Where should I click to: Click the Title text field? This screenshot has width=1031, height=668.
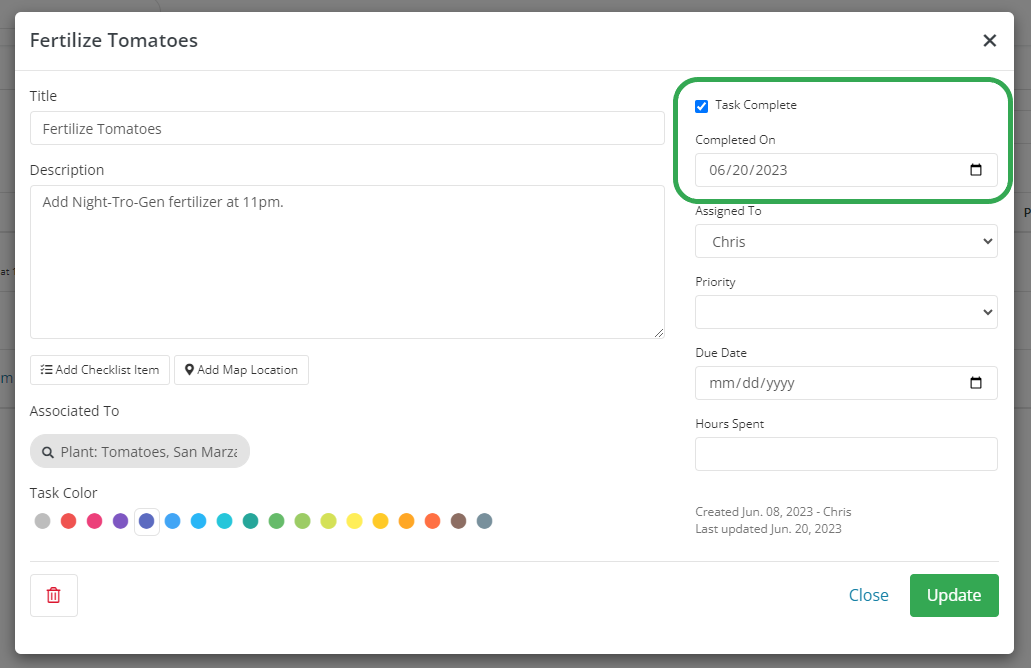point(347,128)
